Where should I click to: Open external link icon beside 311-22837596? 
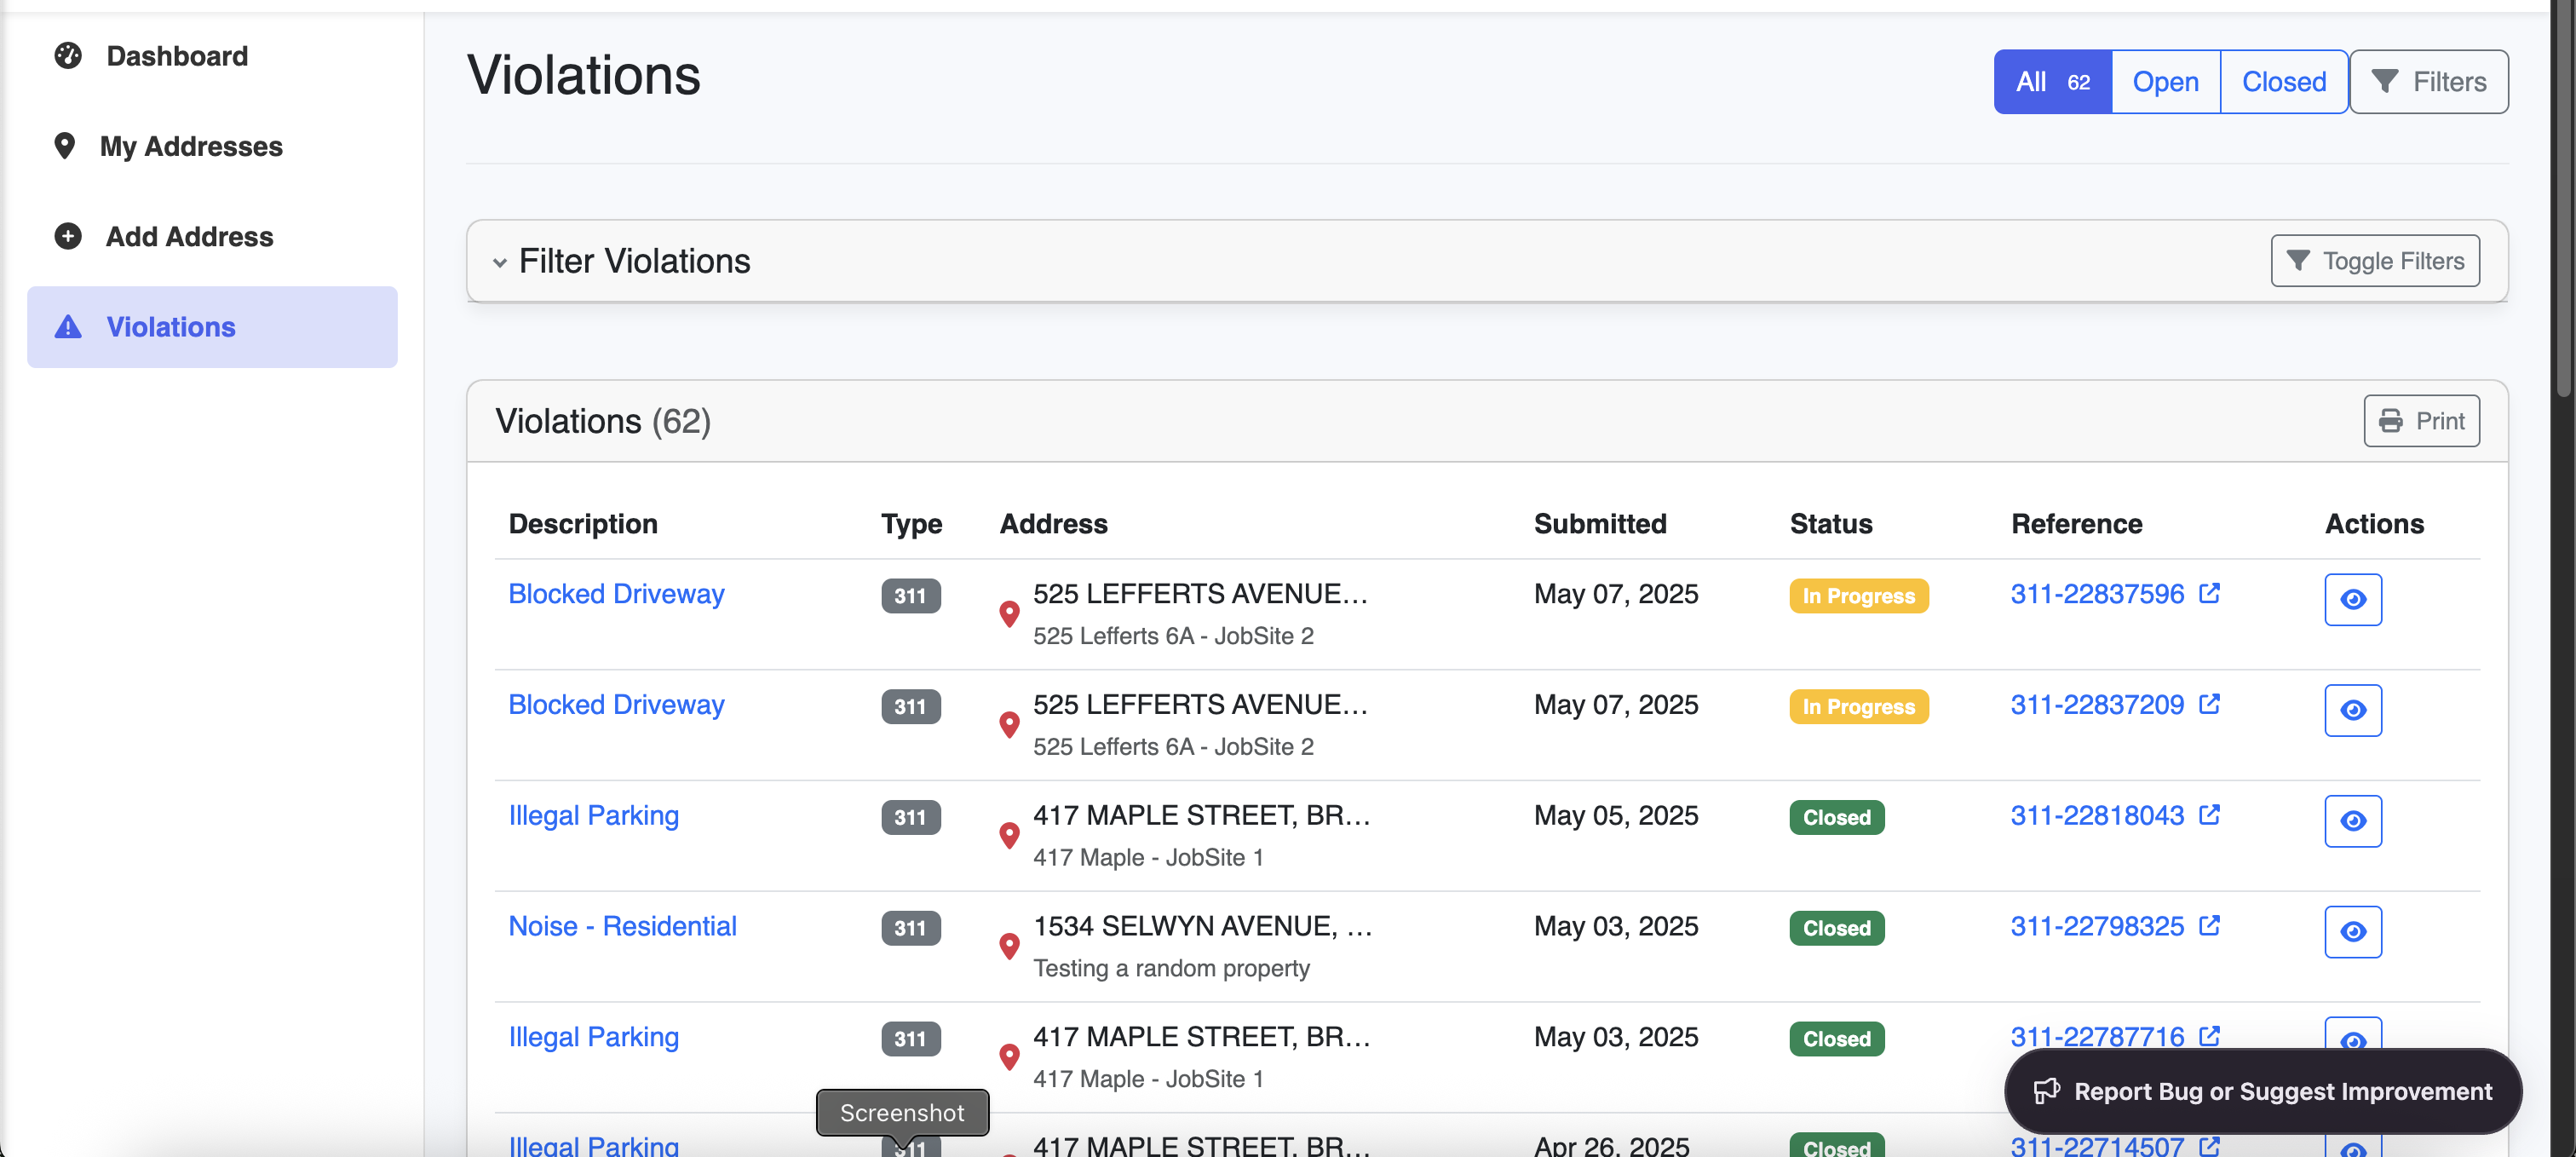2209,593
